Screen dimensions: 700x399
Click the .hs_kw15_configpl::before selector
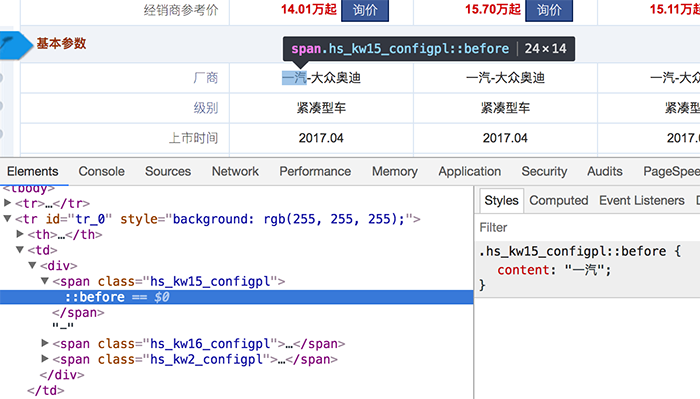(x=572, y=251)
